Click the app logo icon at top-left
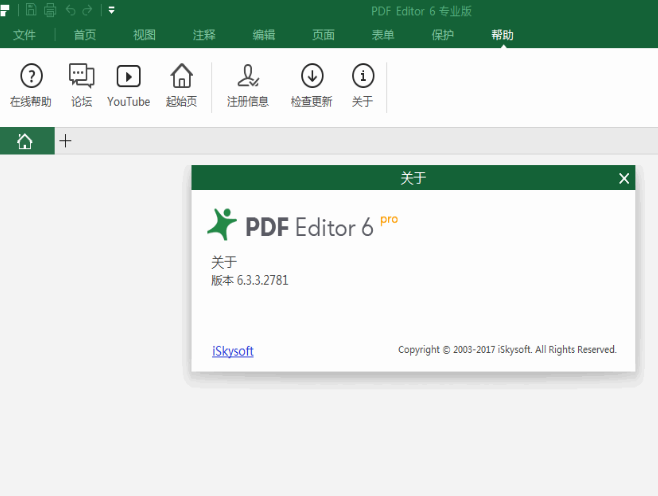658x496 pixels. point(4,10)
